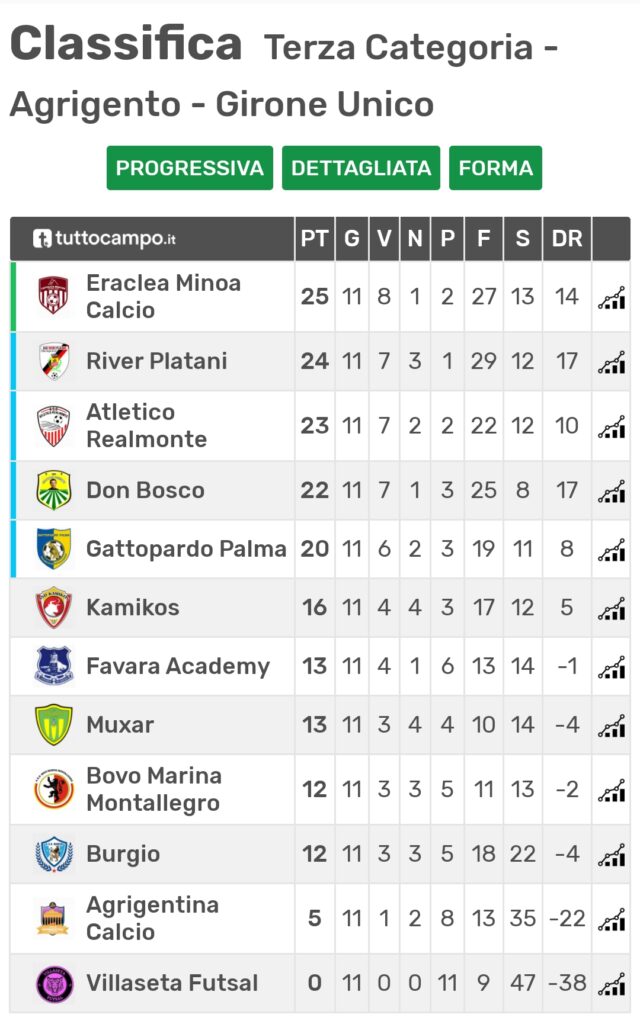This screenshot has height=1024, width=640.
Task: Click Gattopardo Palma team crest
Action: coord(54,549)
